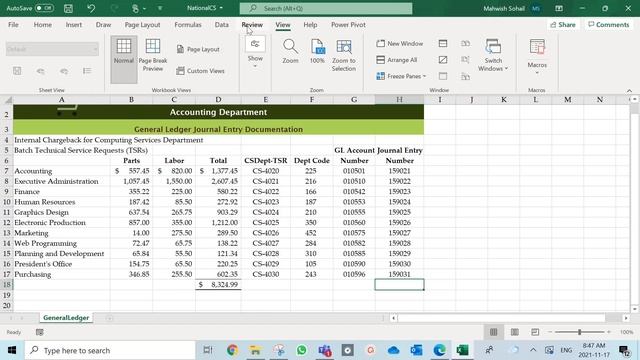Click the Marketing row label
640x360 pixels.
point(31,233)
